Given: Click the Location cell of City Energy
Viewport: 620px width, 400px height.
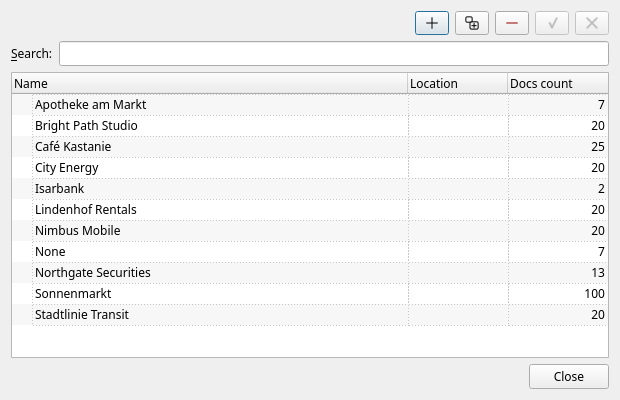Looking at the screenshot, I should click(x=458, y=168).
